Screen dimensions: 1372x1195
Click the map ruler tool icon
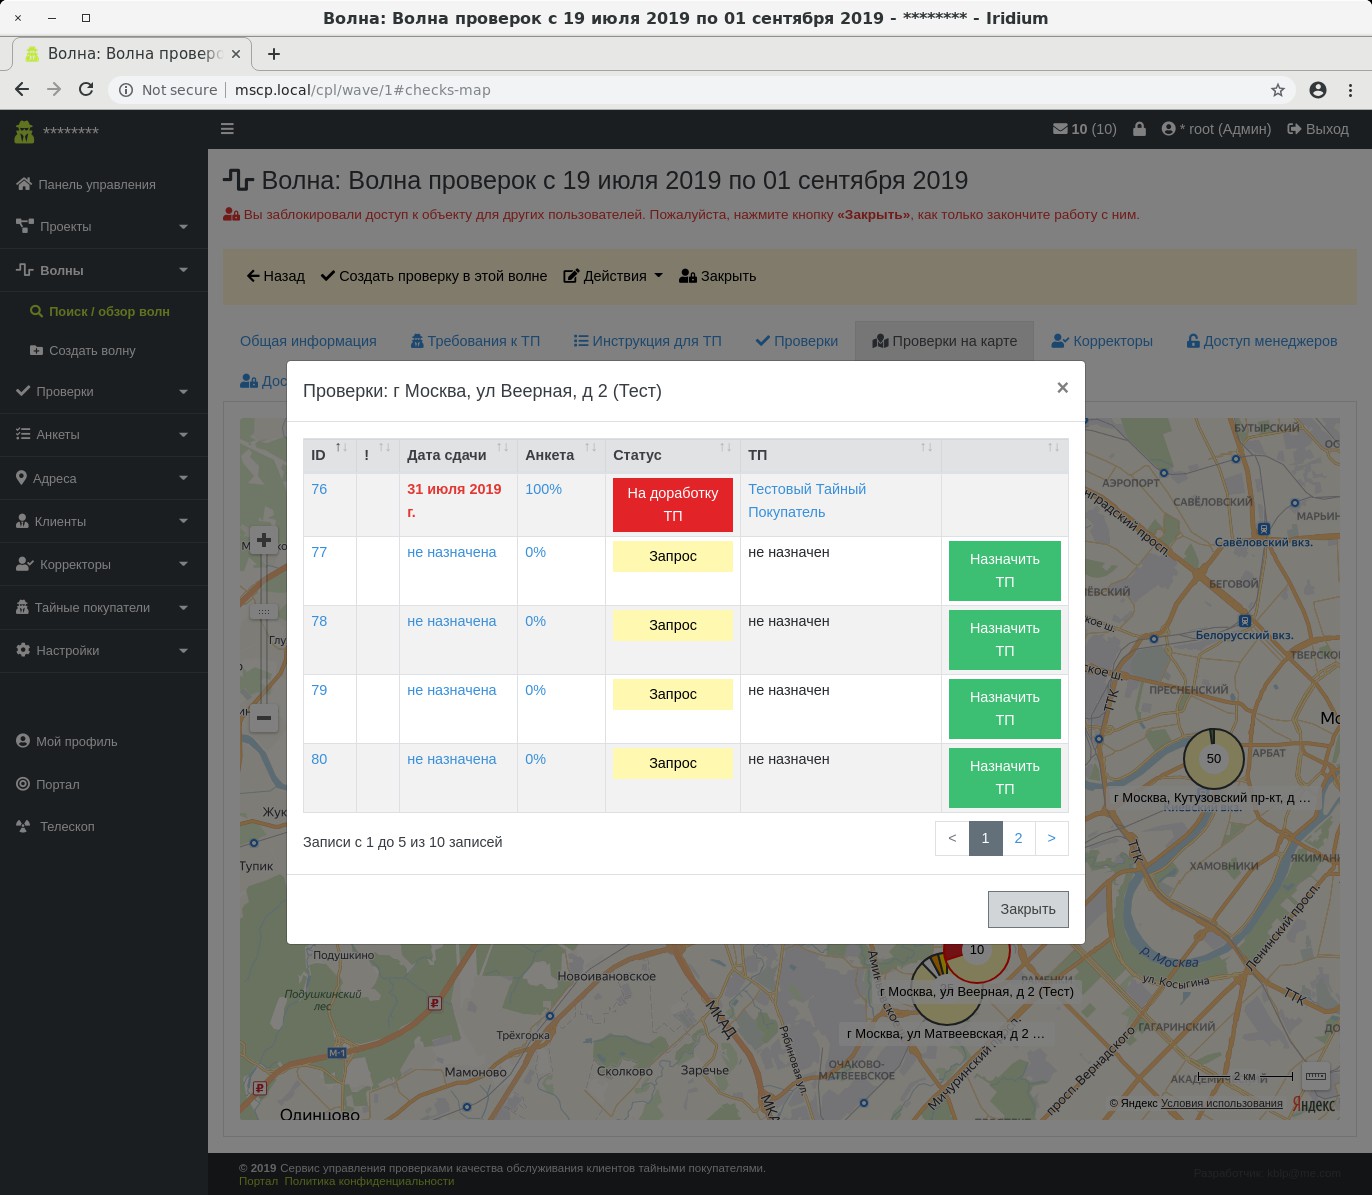point(1316,1076)
